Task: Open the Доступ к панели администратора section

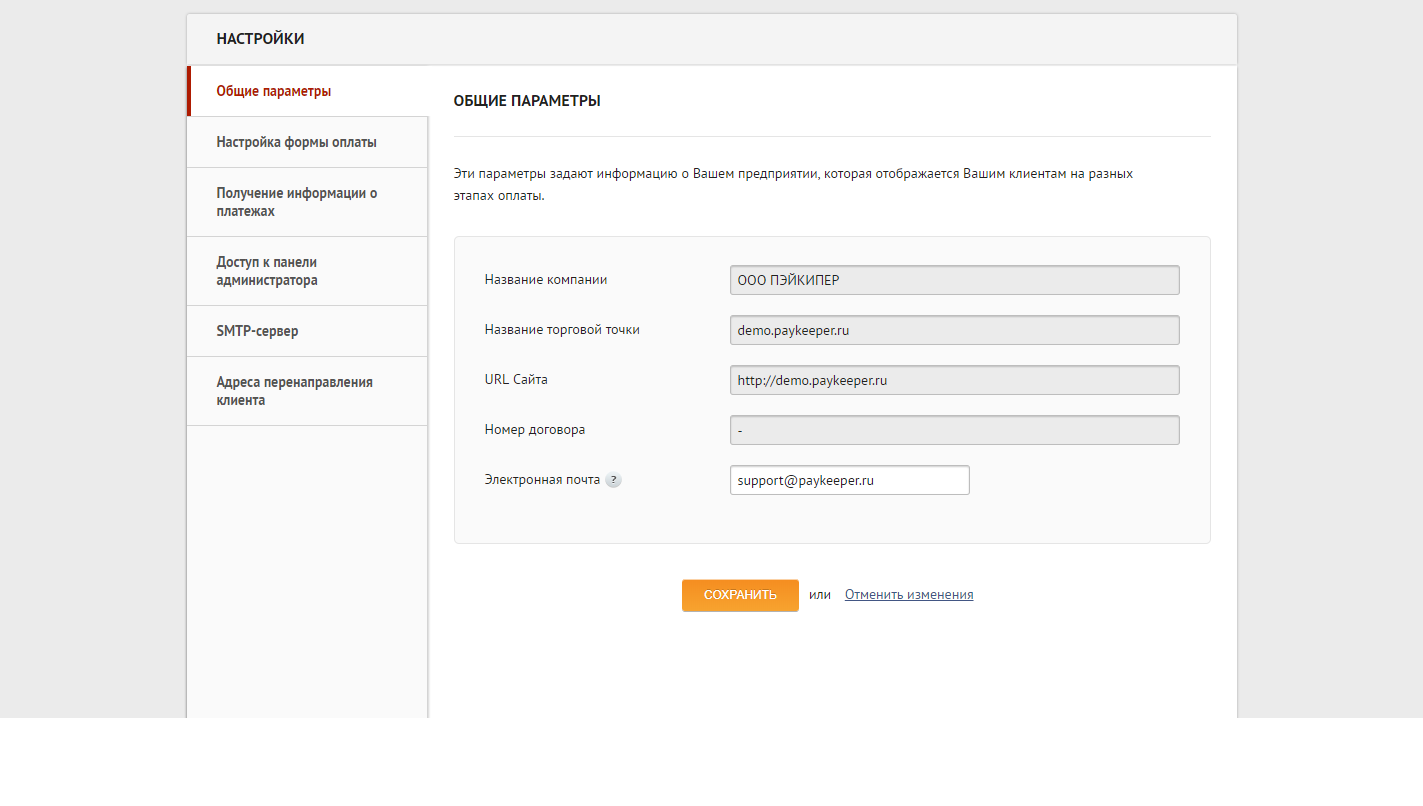Action: (x=266, y=270)
